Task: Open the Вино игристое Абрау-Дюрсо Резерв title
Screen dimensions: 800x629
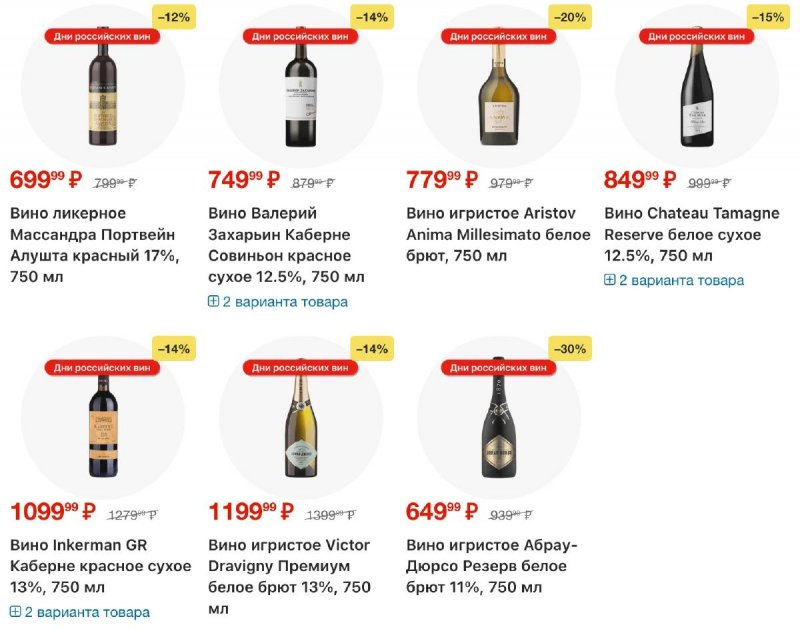Action: pyautogui.click(x=491, y=566)
